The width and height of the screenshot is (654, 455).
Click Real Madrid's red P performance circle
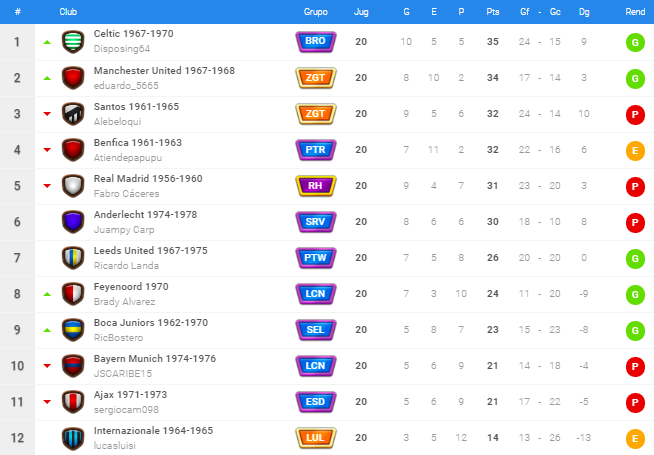tap(635, 186)
